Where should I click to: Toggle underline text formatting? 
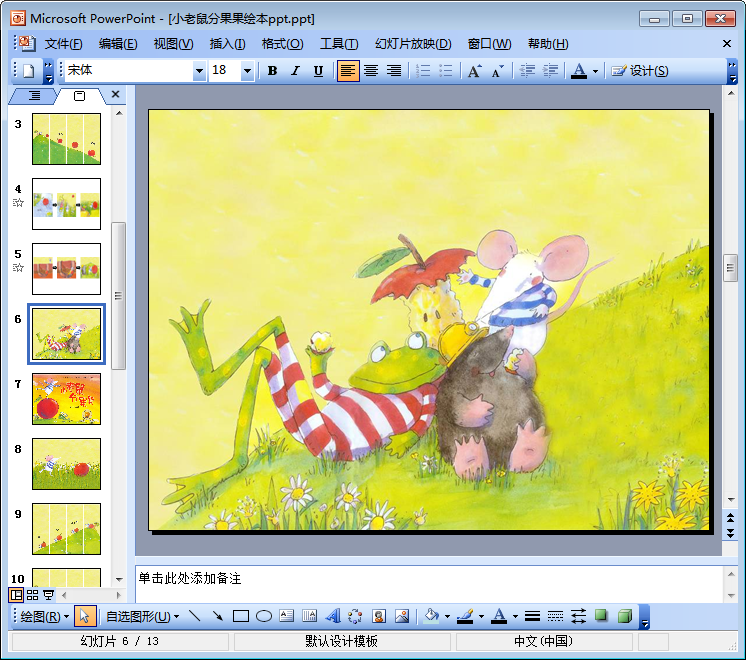pyautogui.click(x=318, y=71)
